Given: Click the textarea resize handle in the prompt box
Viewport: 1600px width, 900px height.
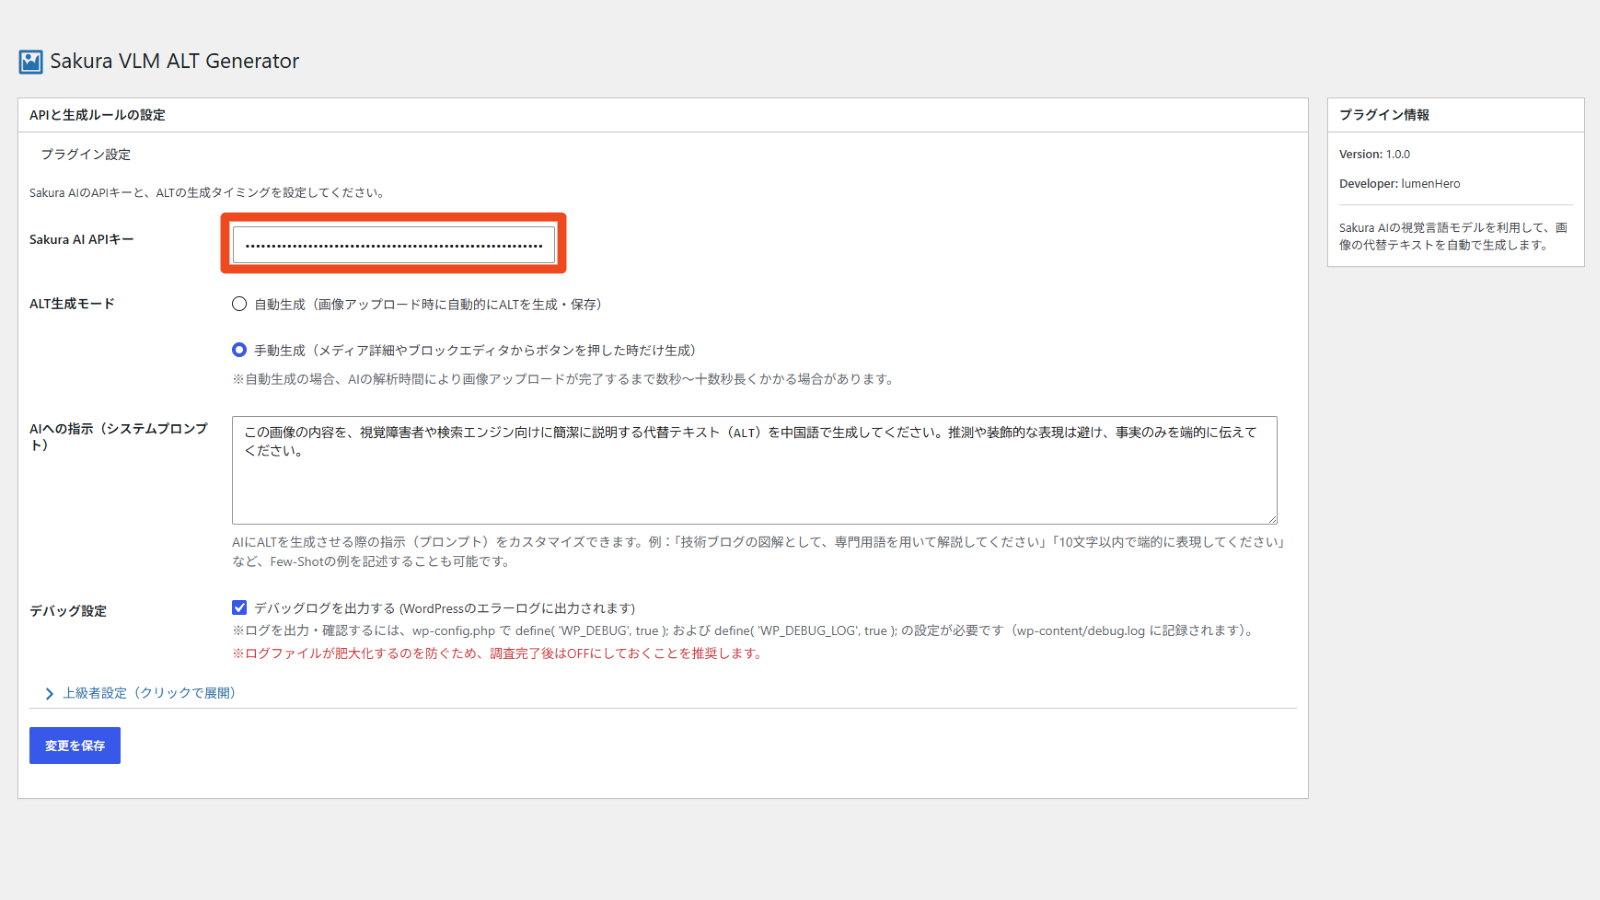Looking at the screenshot, I should click(1272, 518).
